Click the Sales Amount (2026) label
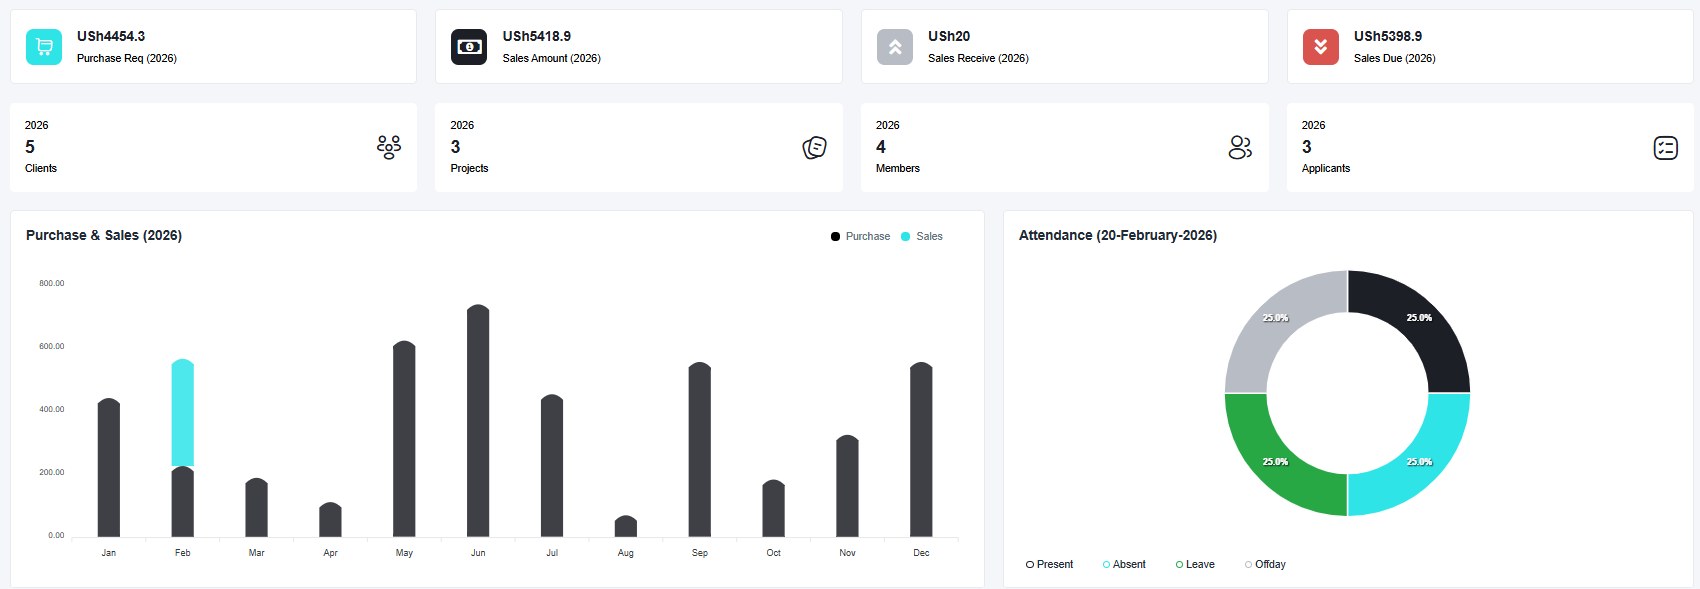 (x=552, y=58)
